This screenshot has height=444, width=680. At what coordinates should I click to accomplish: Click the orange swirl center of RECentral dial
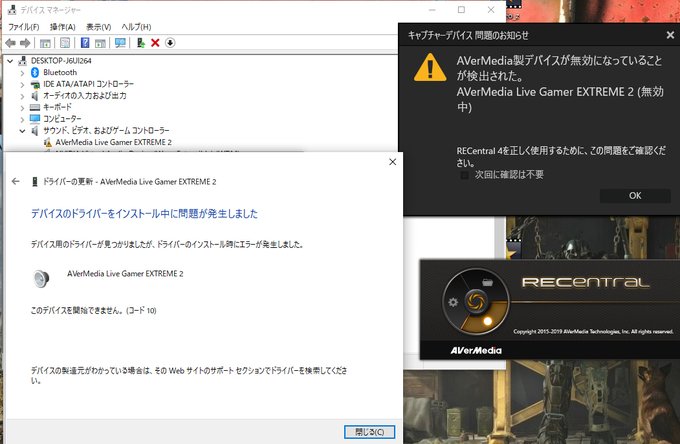point(476,300)
